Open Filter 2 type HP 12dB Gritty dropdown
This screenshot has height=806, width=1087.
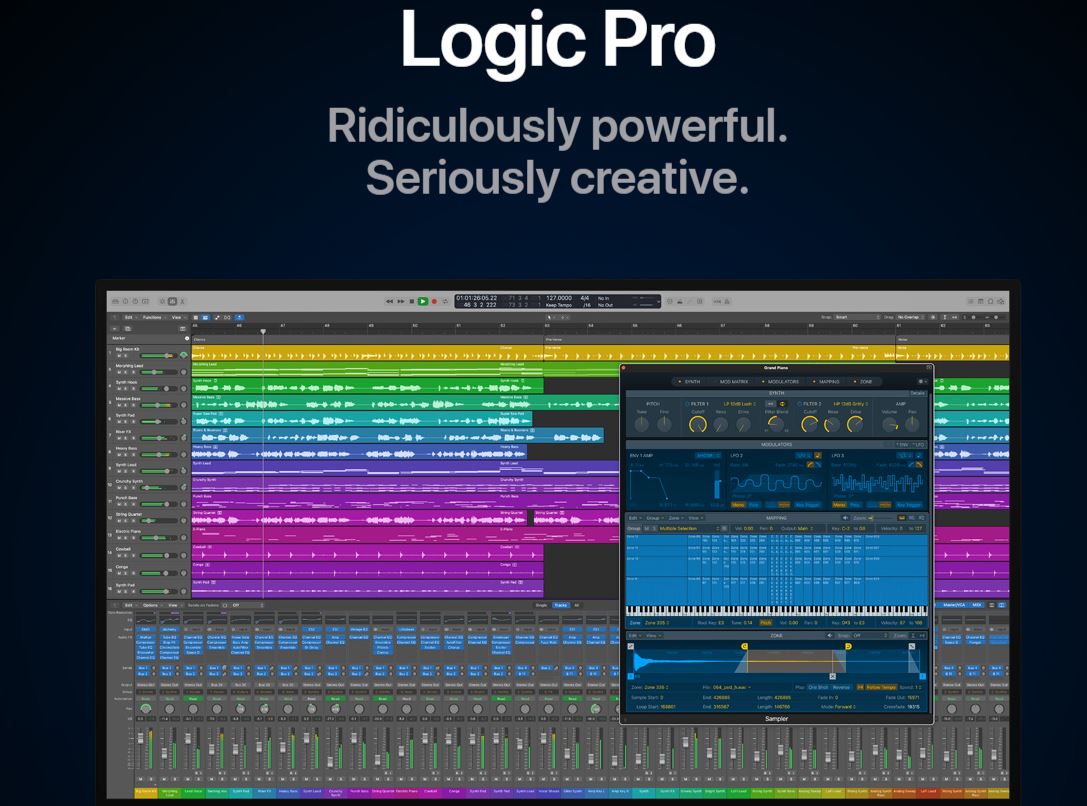pos(850,404)
